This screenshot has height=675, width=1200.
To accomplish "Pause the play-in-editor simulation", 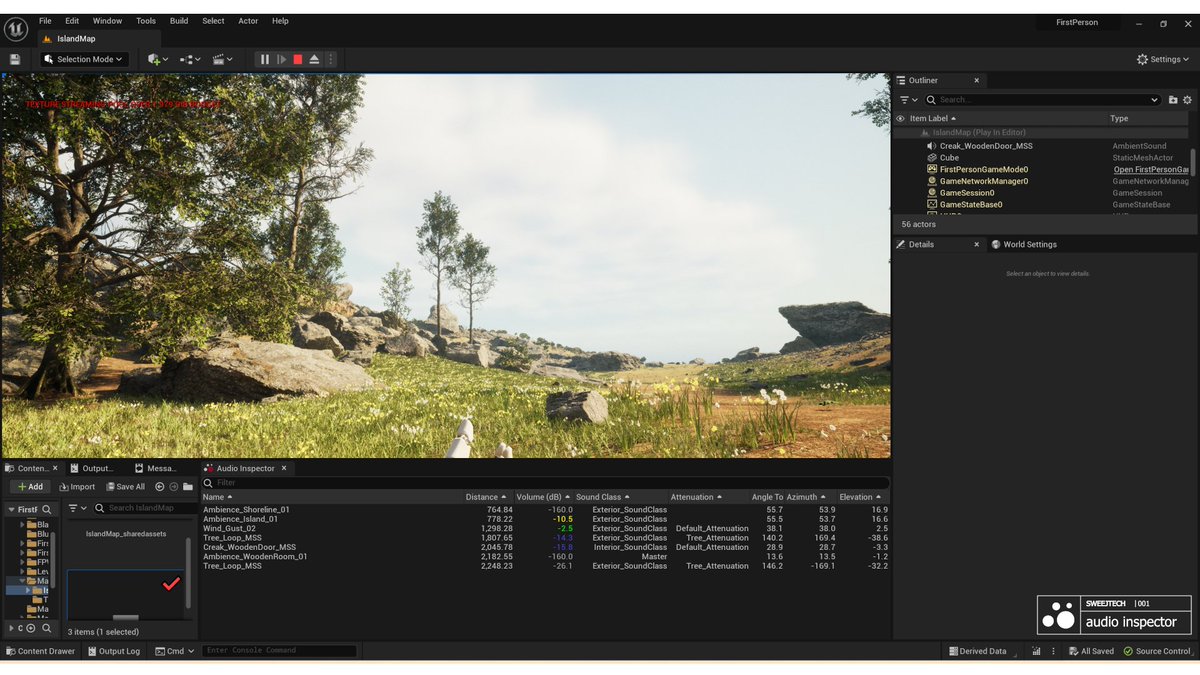I will [x=265, y=60].
